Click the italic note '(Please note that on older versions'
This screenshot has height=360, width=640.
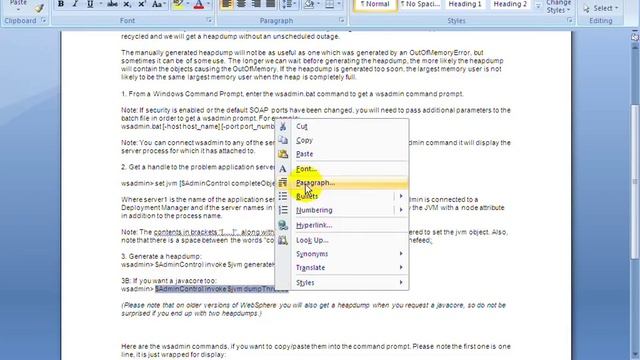tap(313, 309)
